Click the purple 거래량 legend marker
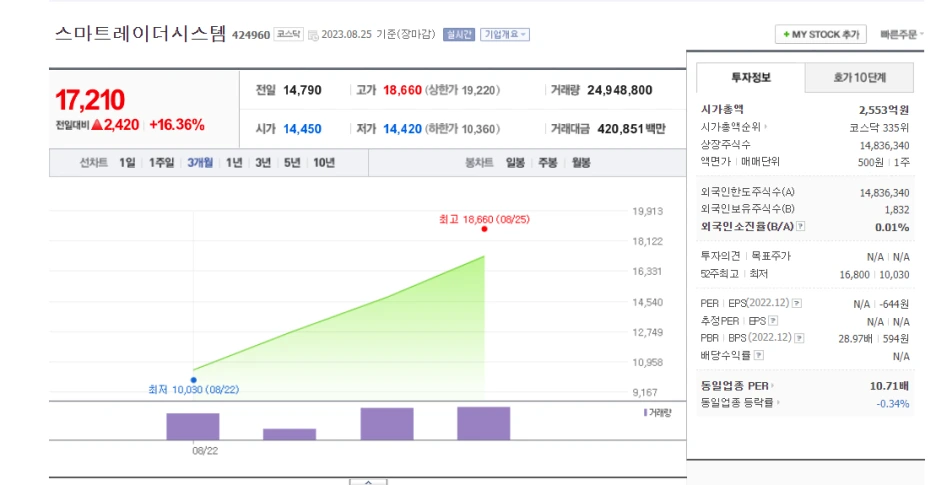936x485 pixels. (x=645, y=413)
